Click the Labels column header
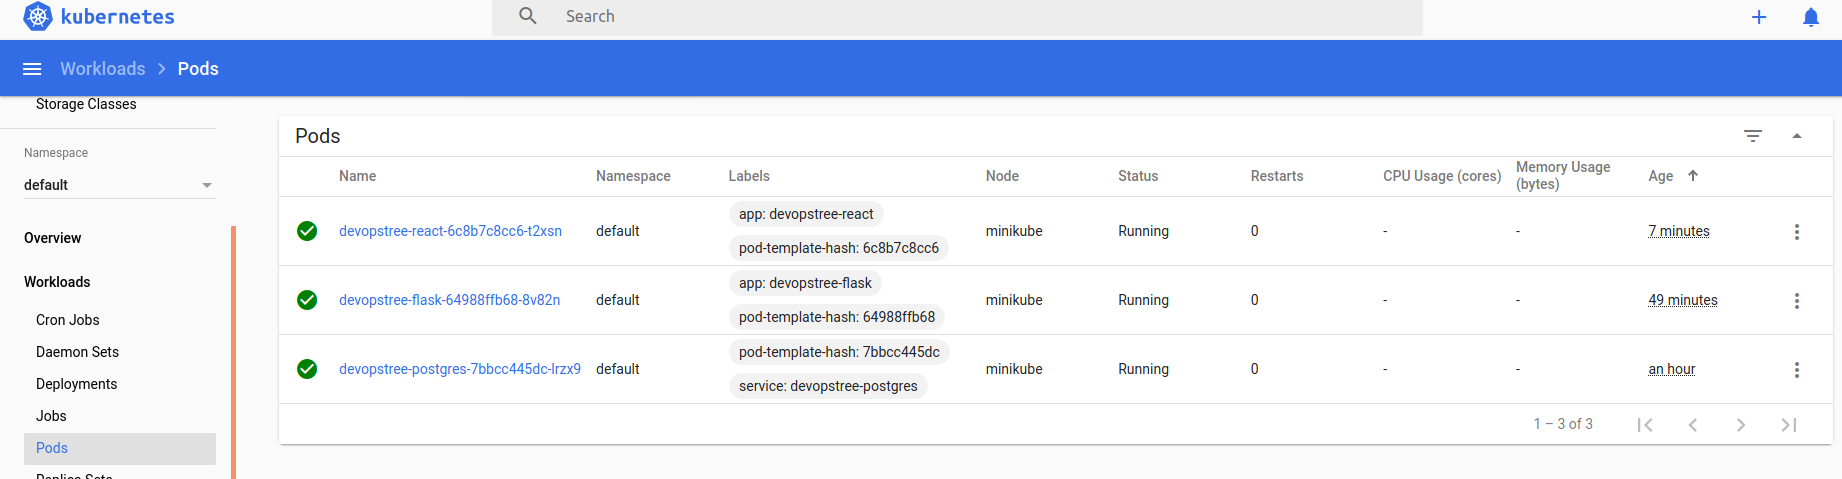 tap(749, 176)
